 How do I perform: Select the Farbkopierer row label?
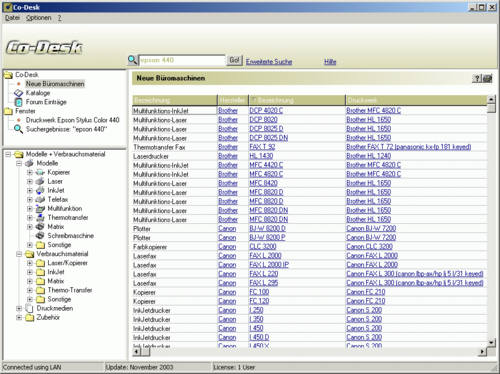[x=150, y=247]
